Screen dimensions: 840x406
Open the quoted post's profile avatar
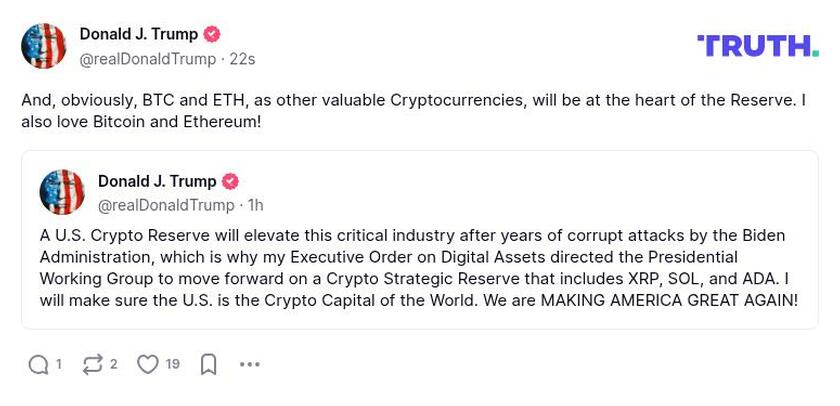62,192
